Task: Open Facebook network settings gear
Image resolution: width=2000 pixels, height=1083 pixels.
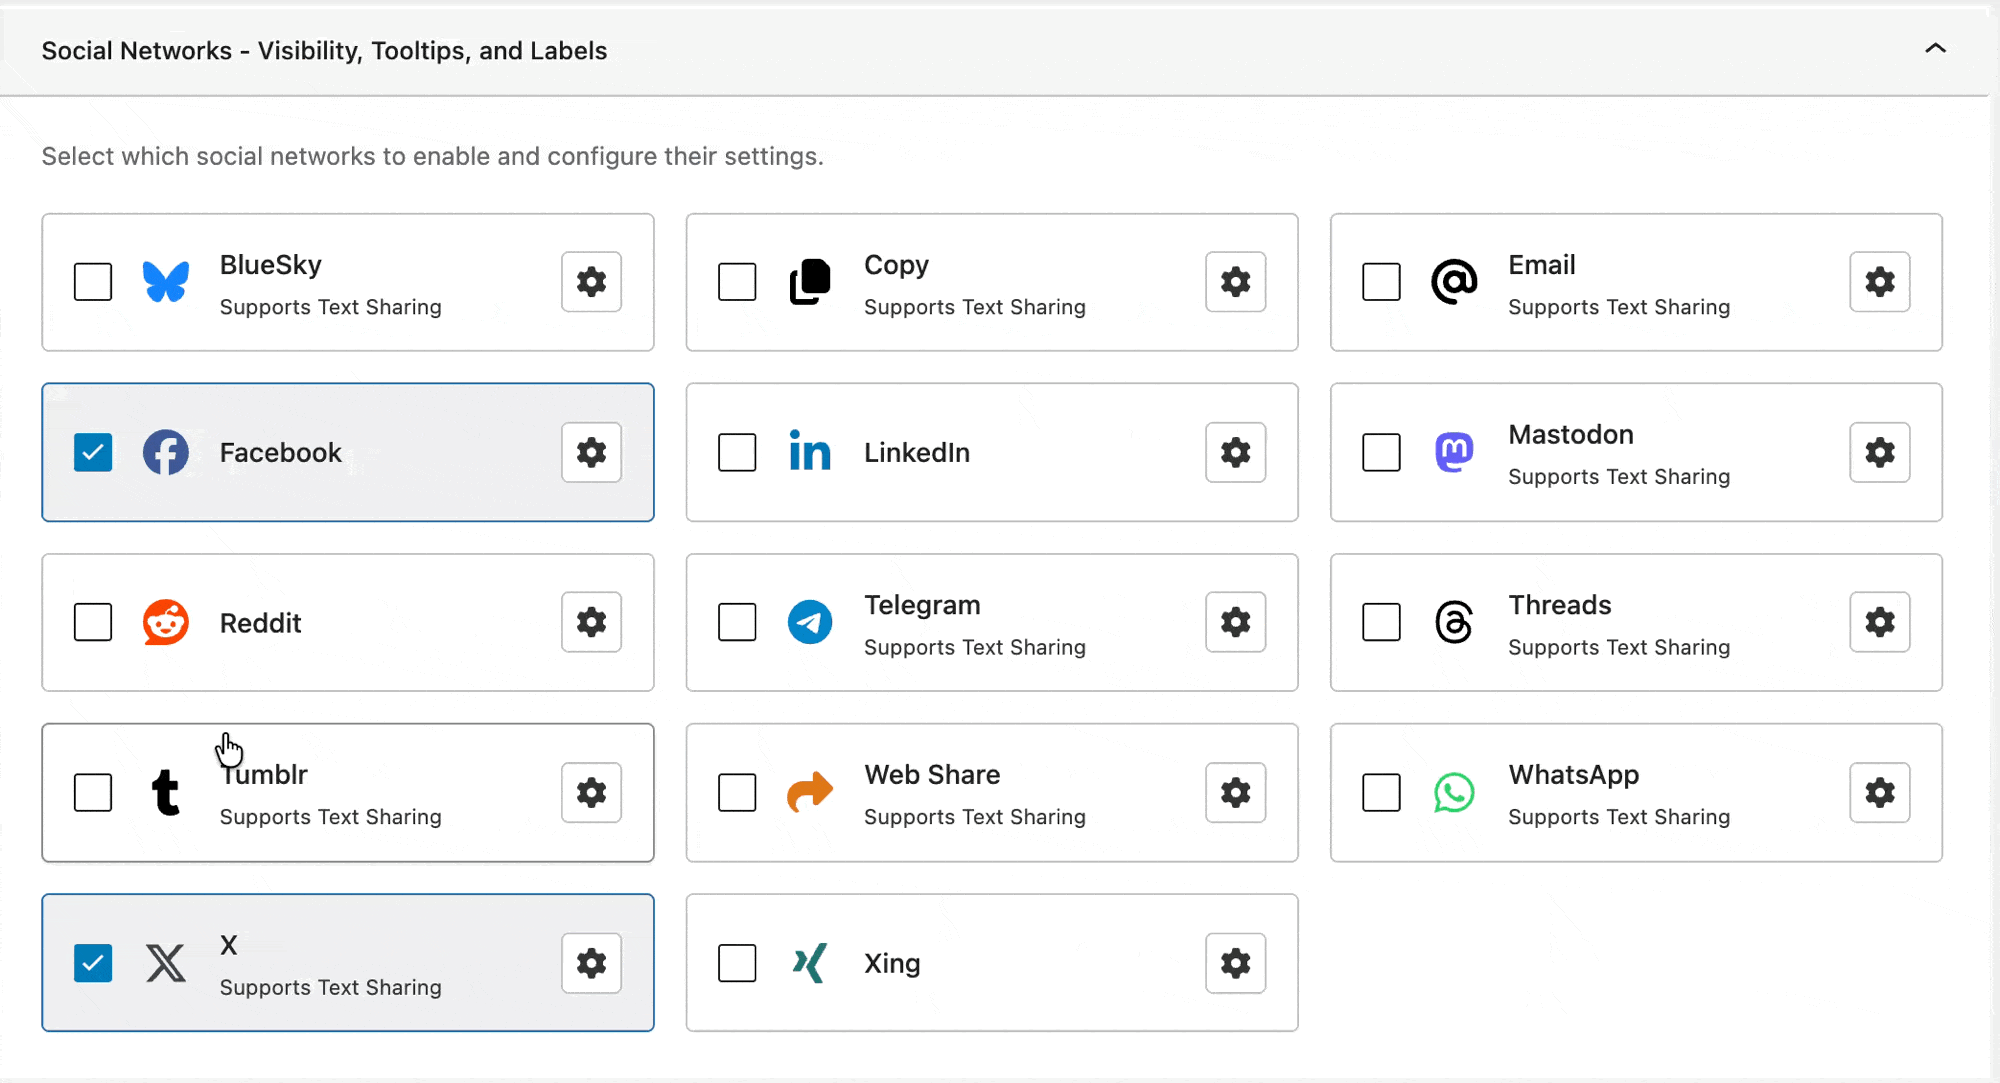Action: point(591,452)
